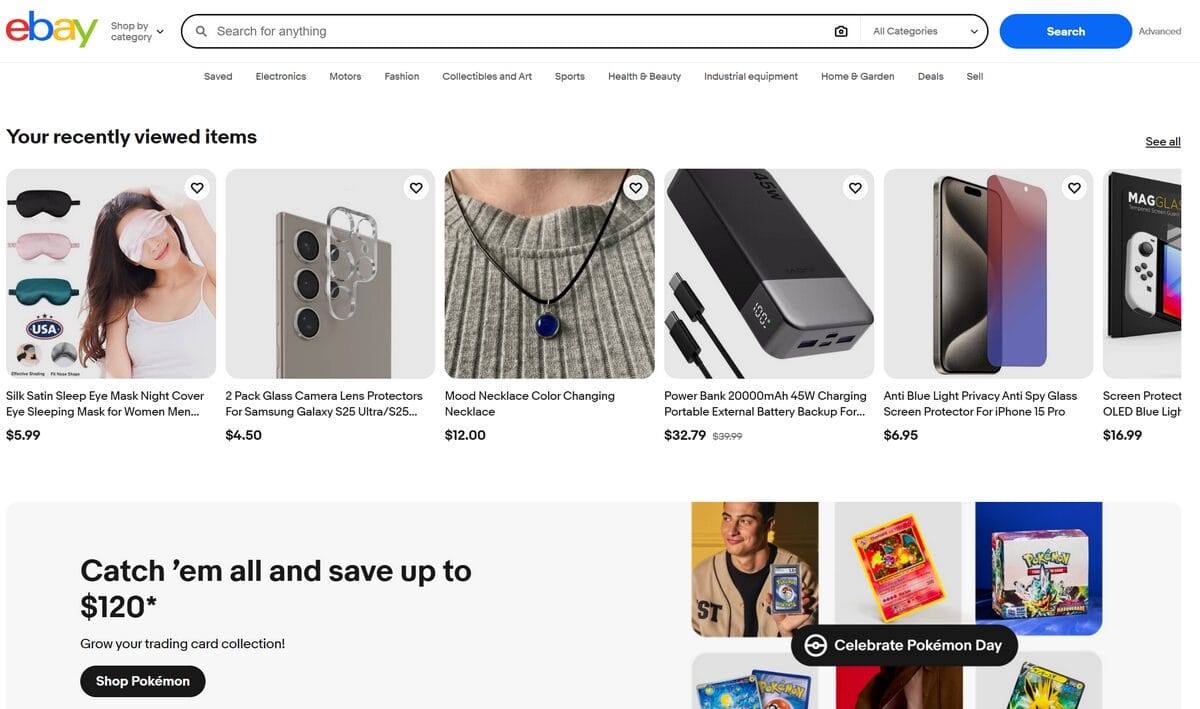Open the Electronics category
Screen dimensions: 1200x709
click(281, 76)
